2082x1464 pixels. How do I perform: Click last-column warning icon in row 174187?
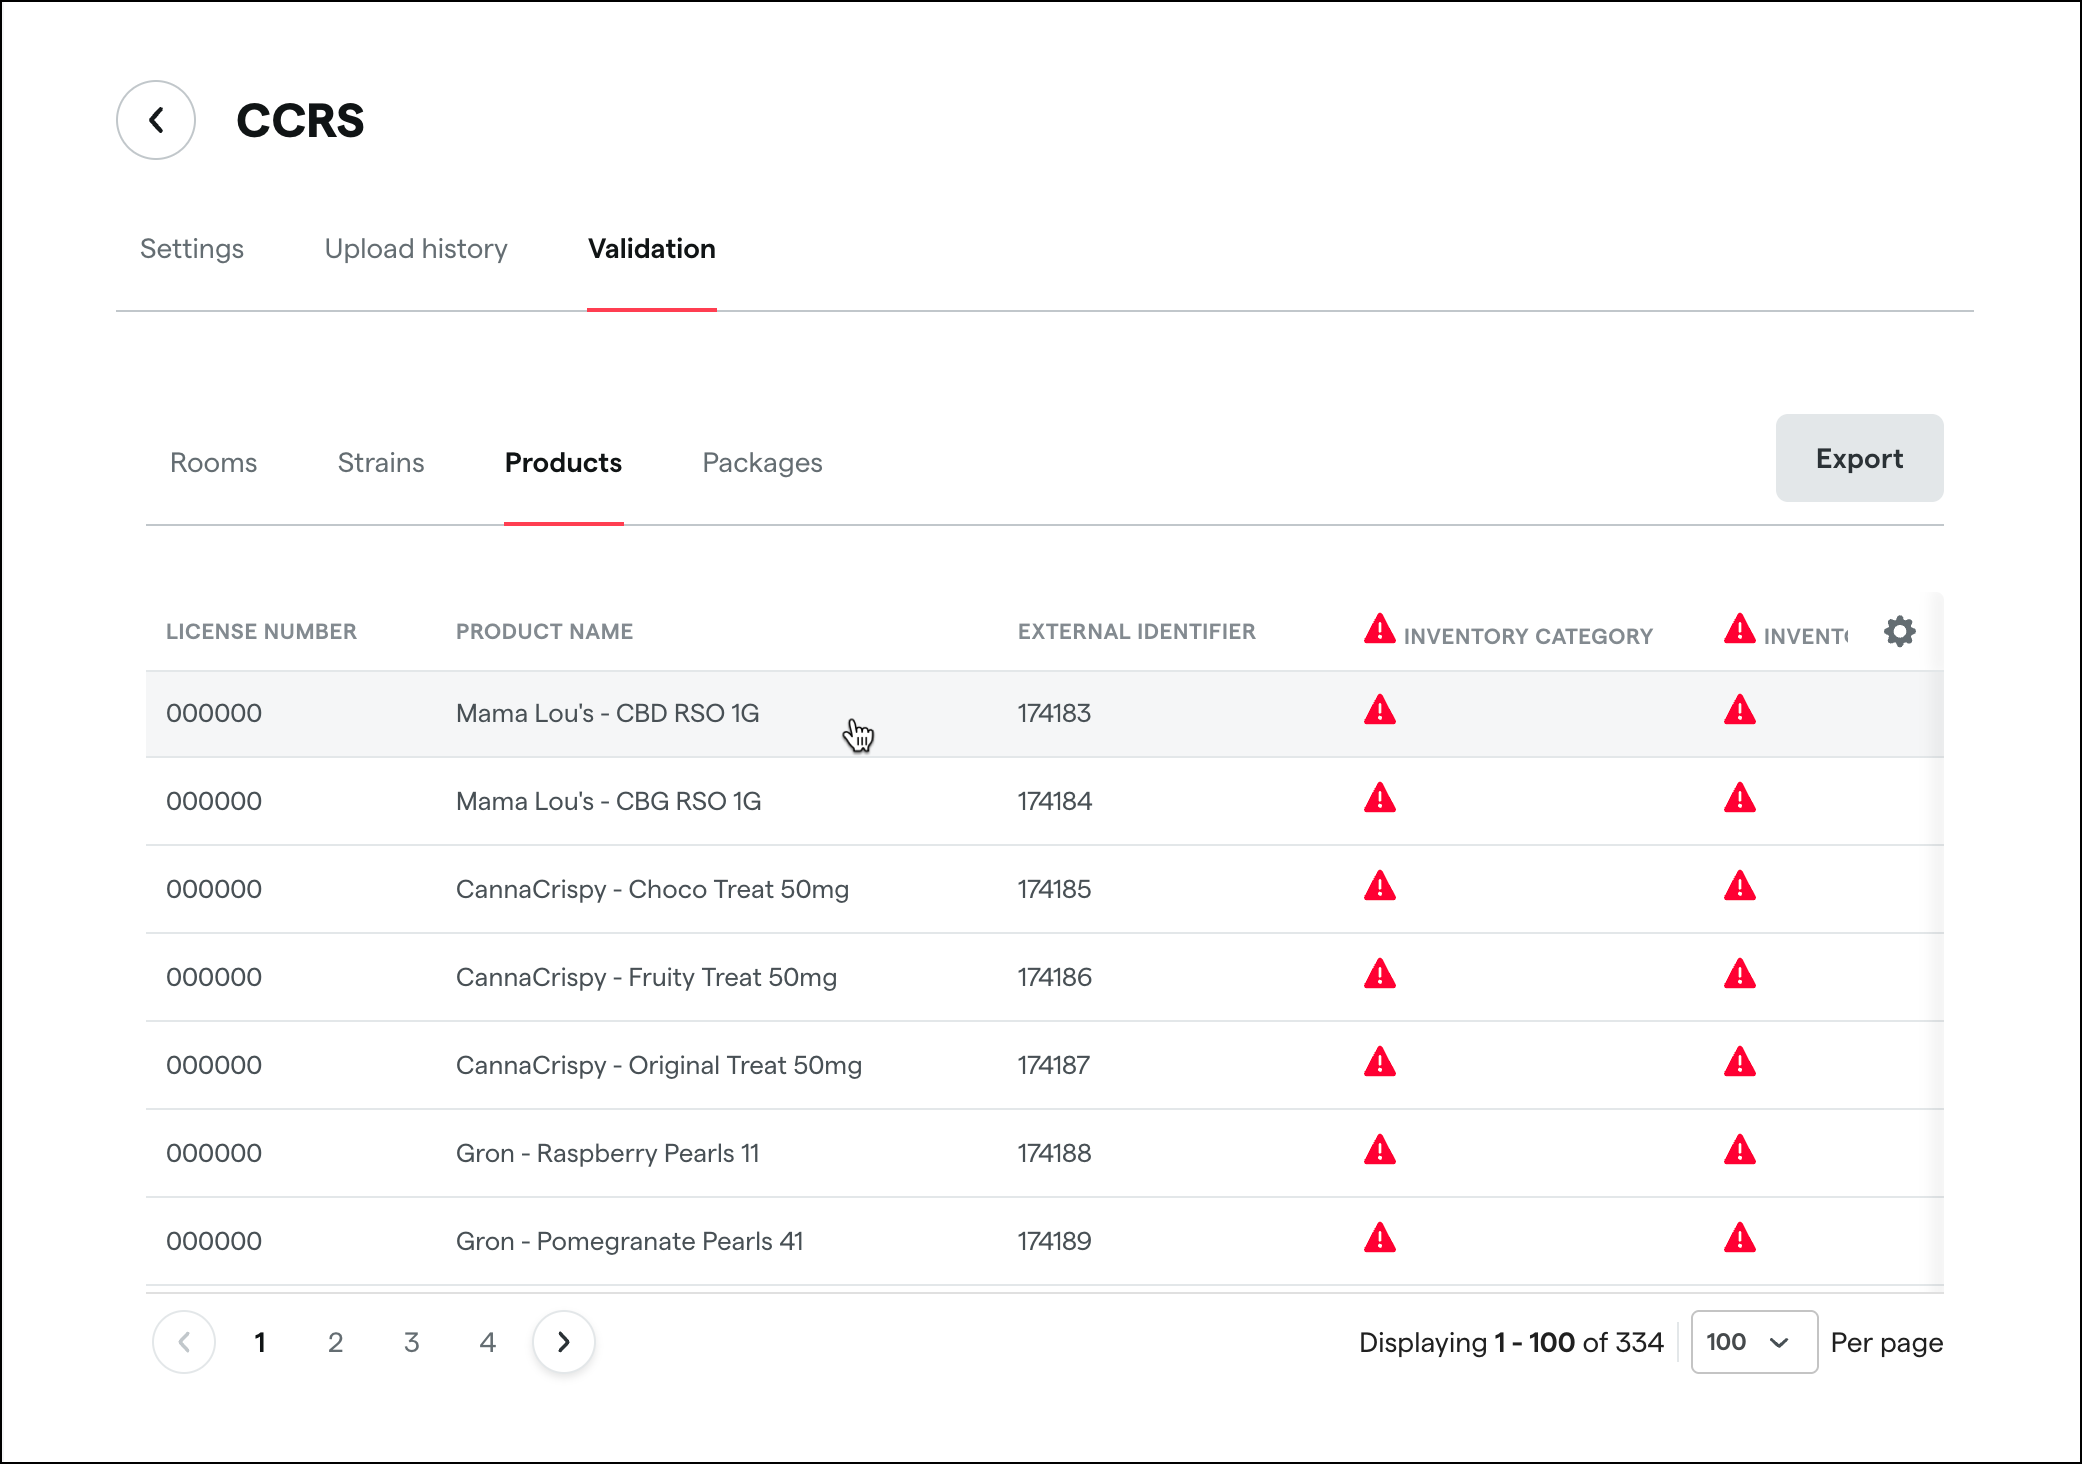click(1739, 1062)
